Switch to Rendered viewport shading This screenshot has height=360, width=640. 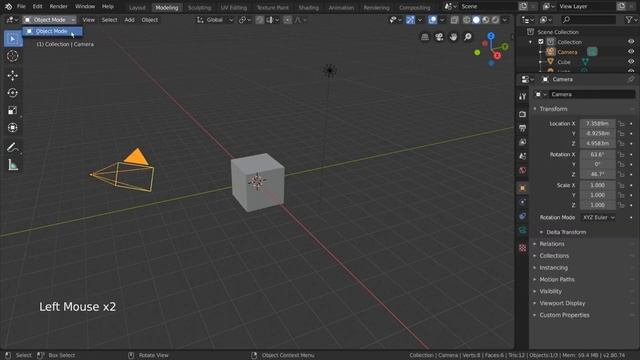pos(495,20)
